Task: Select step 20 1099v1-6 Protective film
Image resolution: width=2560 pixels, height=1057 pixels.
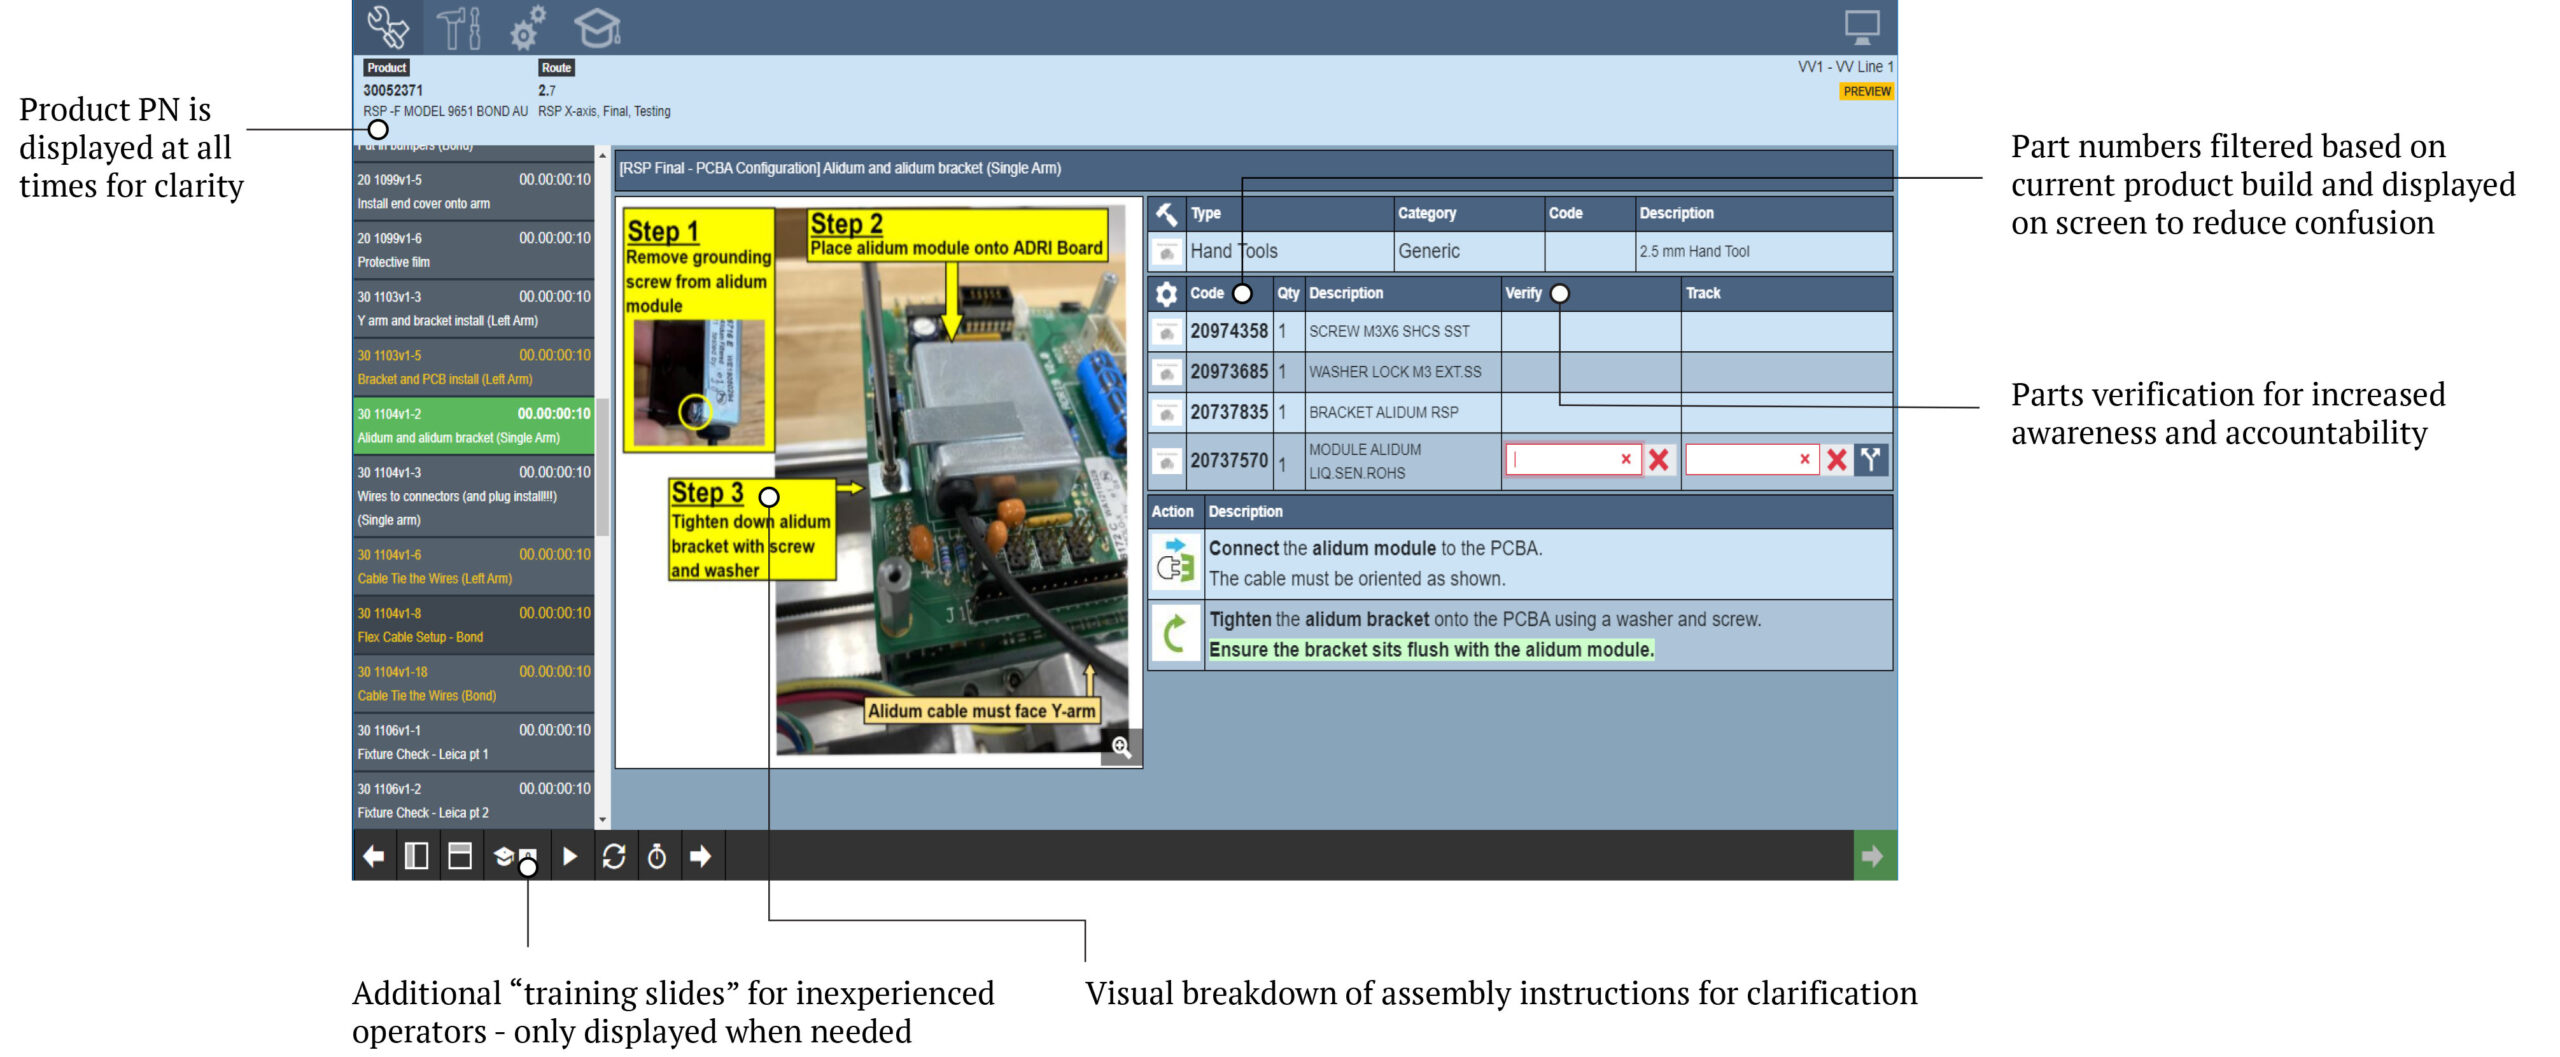Action: (473, 250)
